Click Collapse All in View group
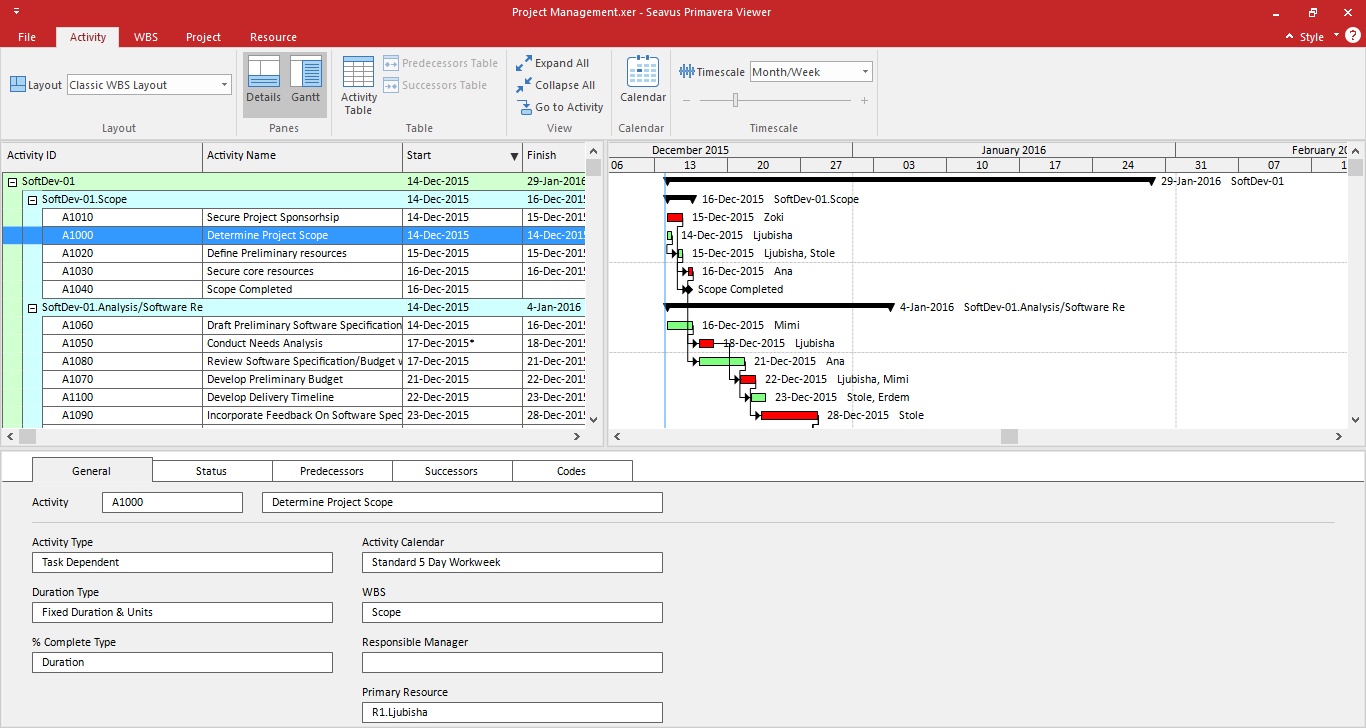The height and width of the screenshot is (728, 1366). 555,85
